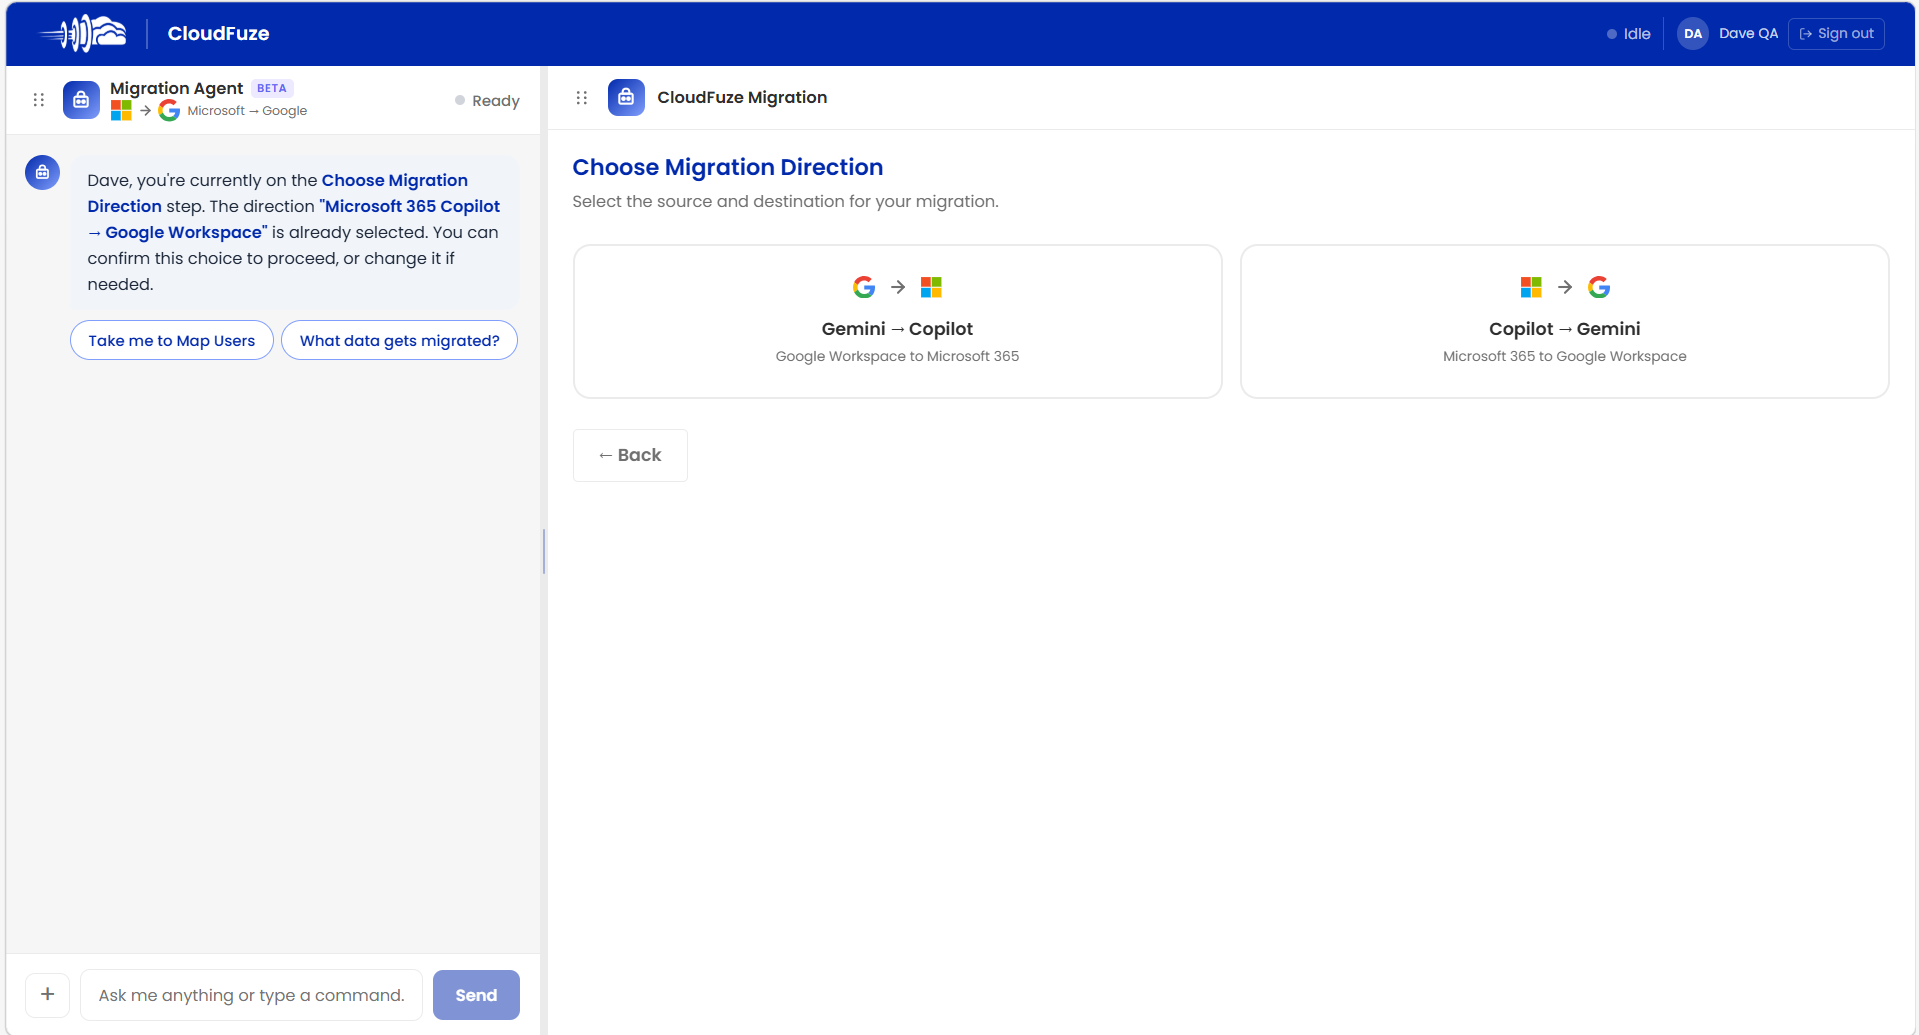
Task: Click the Microsoft → Google label
Action: [x=247, y=111]
